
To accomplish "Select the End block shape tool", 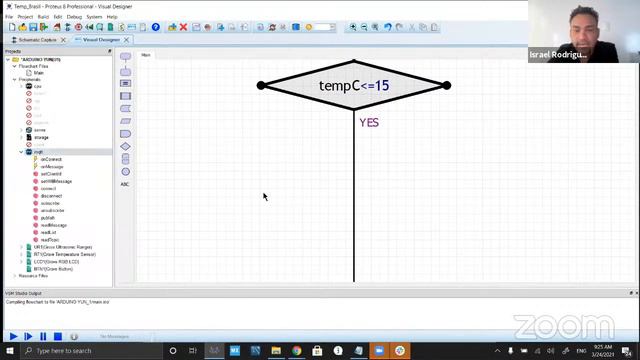I will point(125,71).
